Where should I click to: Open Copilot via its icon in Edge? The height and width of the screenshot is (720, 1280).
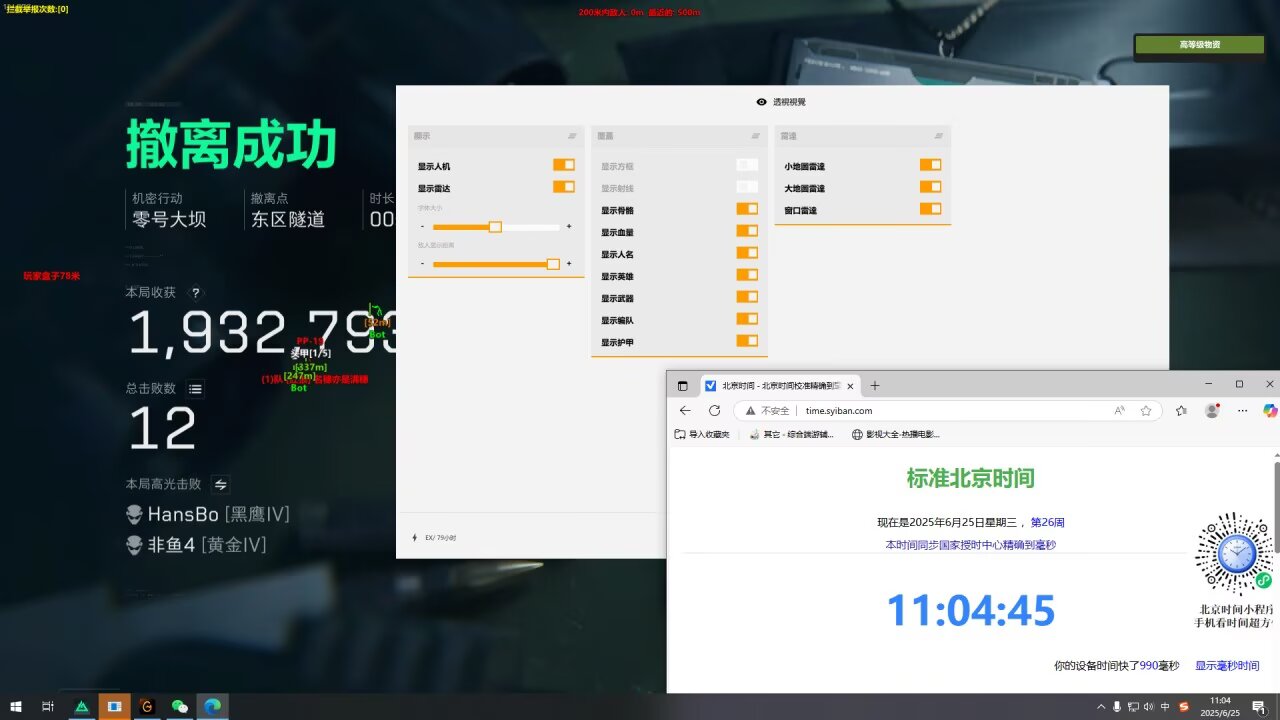(x=1268, y=410)
